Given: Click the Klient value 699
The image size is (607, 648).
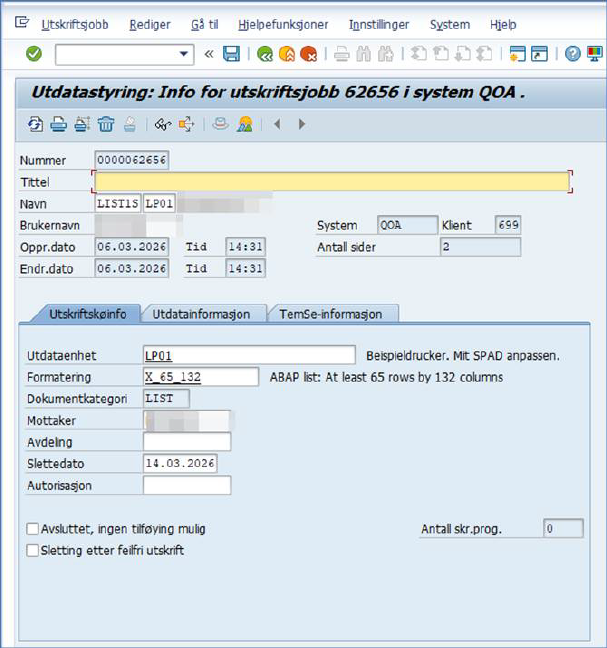Looking at the screenshot, I should [x=508, y=225].
